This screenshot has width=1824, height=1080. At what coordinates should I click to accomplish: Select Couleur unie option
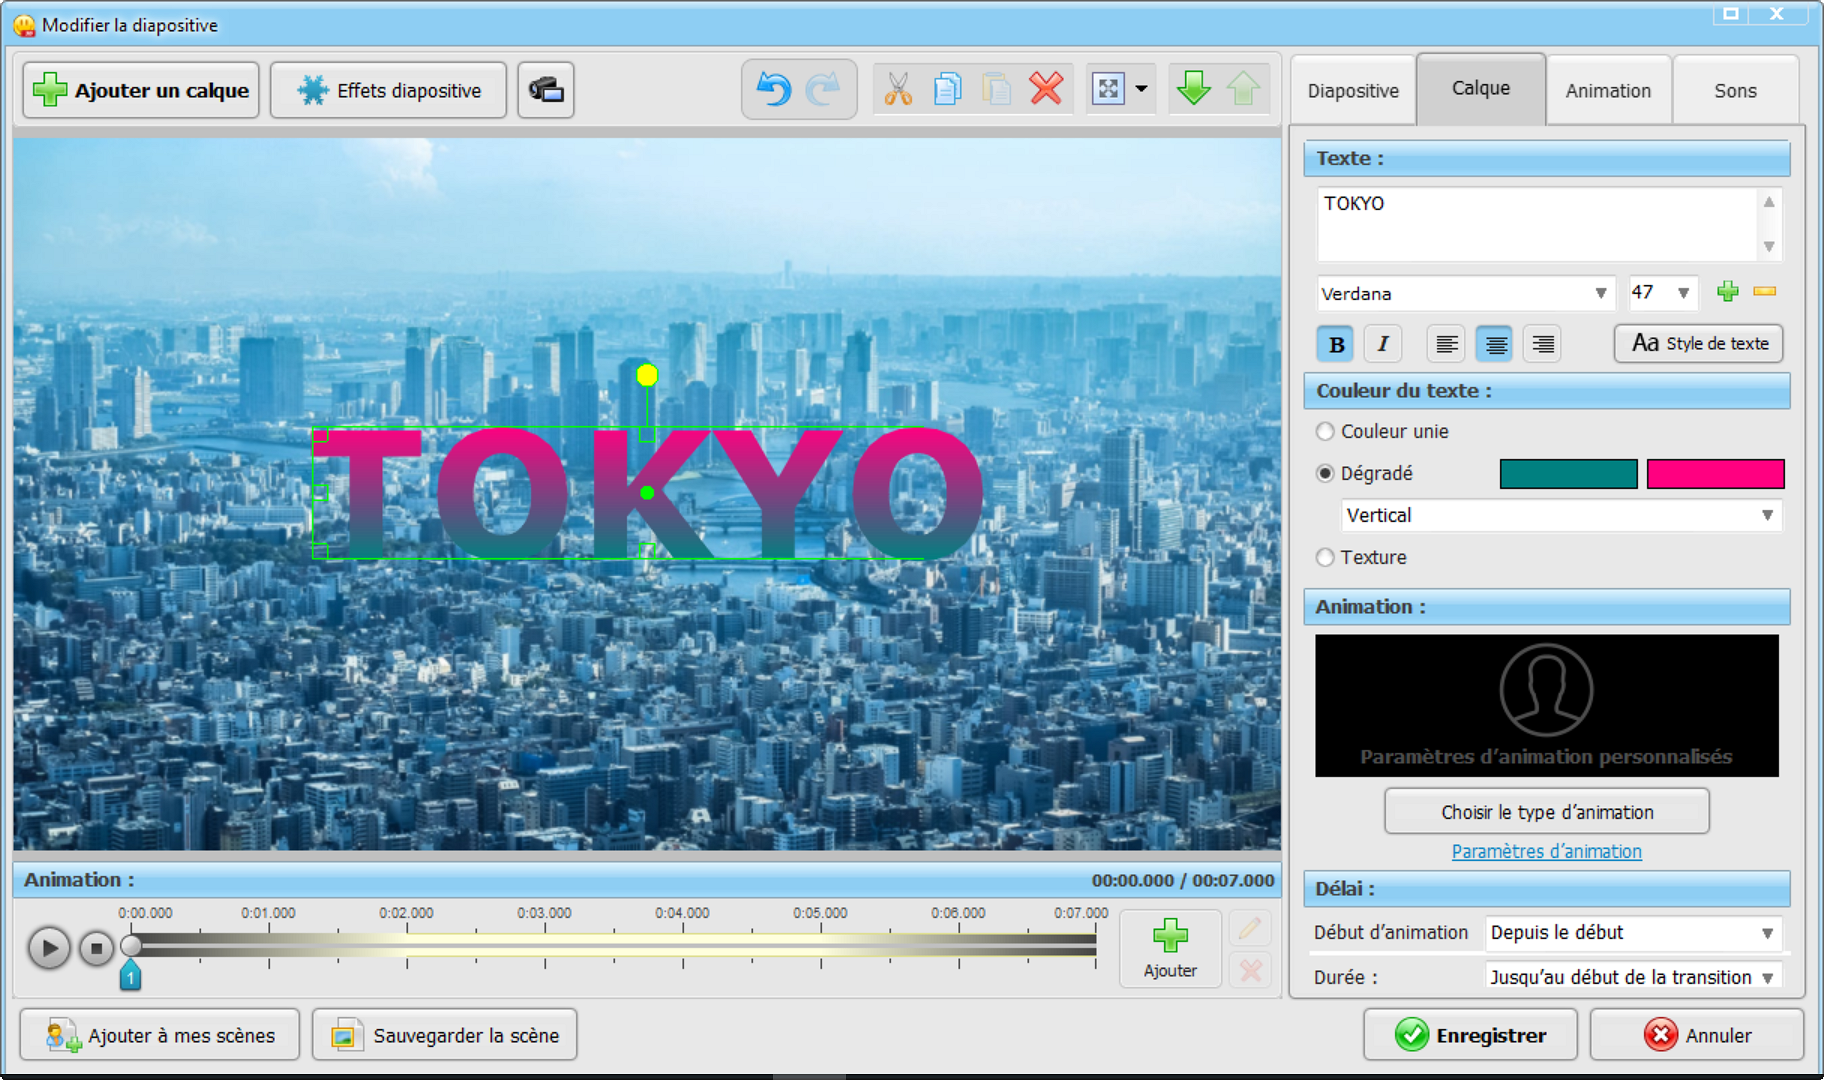(1382, 431)
